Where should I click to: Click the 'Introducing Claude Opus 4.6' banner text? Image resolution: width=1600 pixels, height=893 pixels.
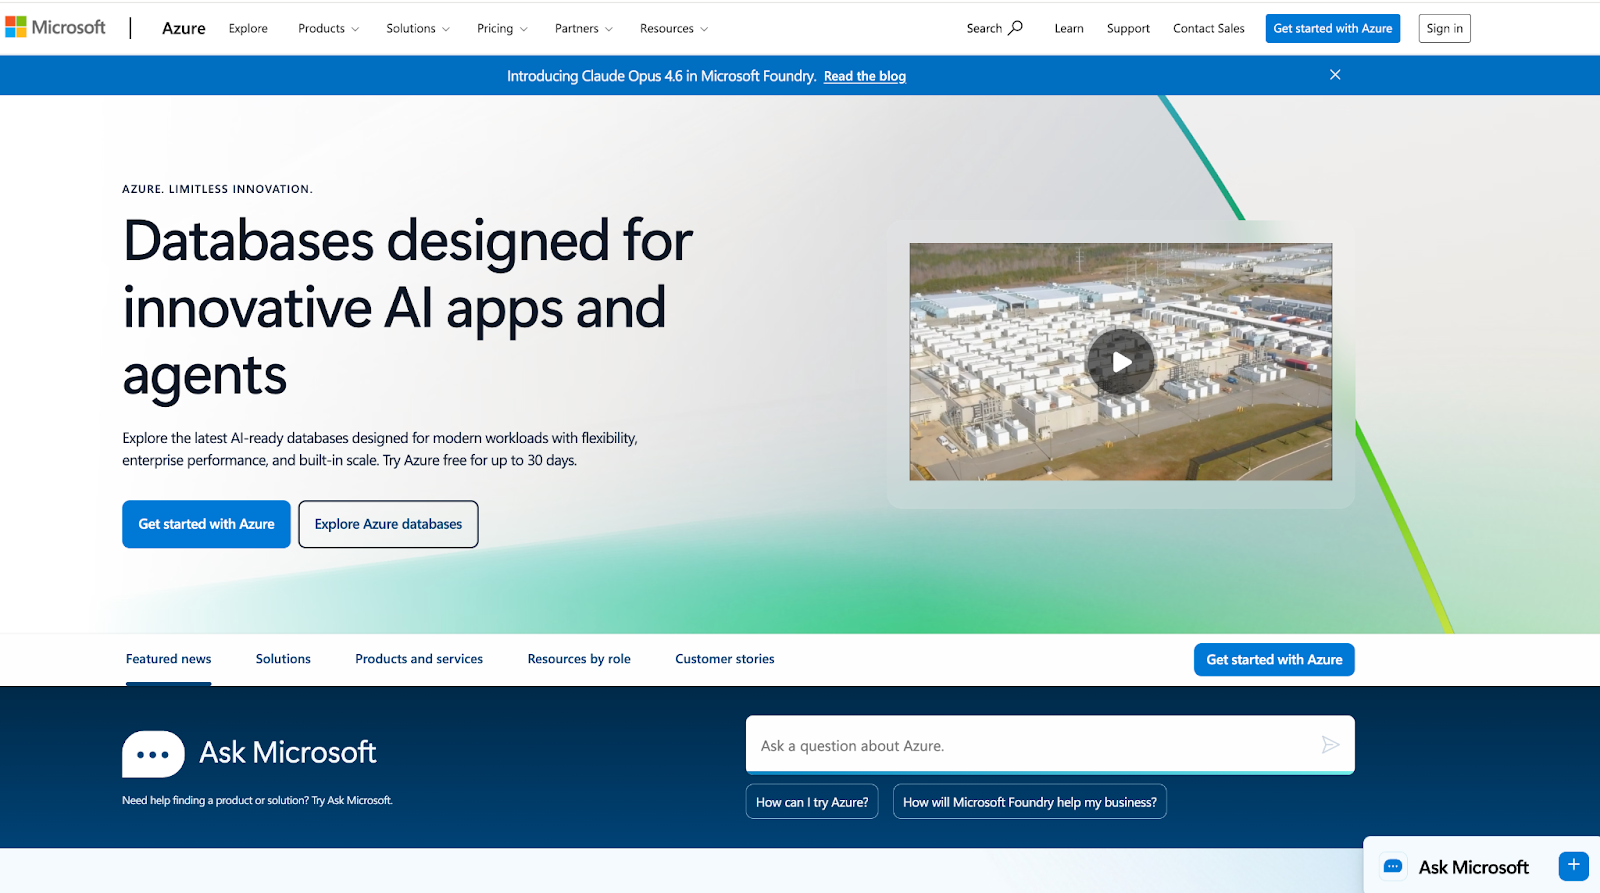click(661, 76)
